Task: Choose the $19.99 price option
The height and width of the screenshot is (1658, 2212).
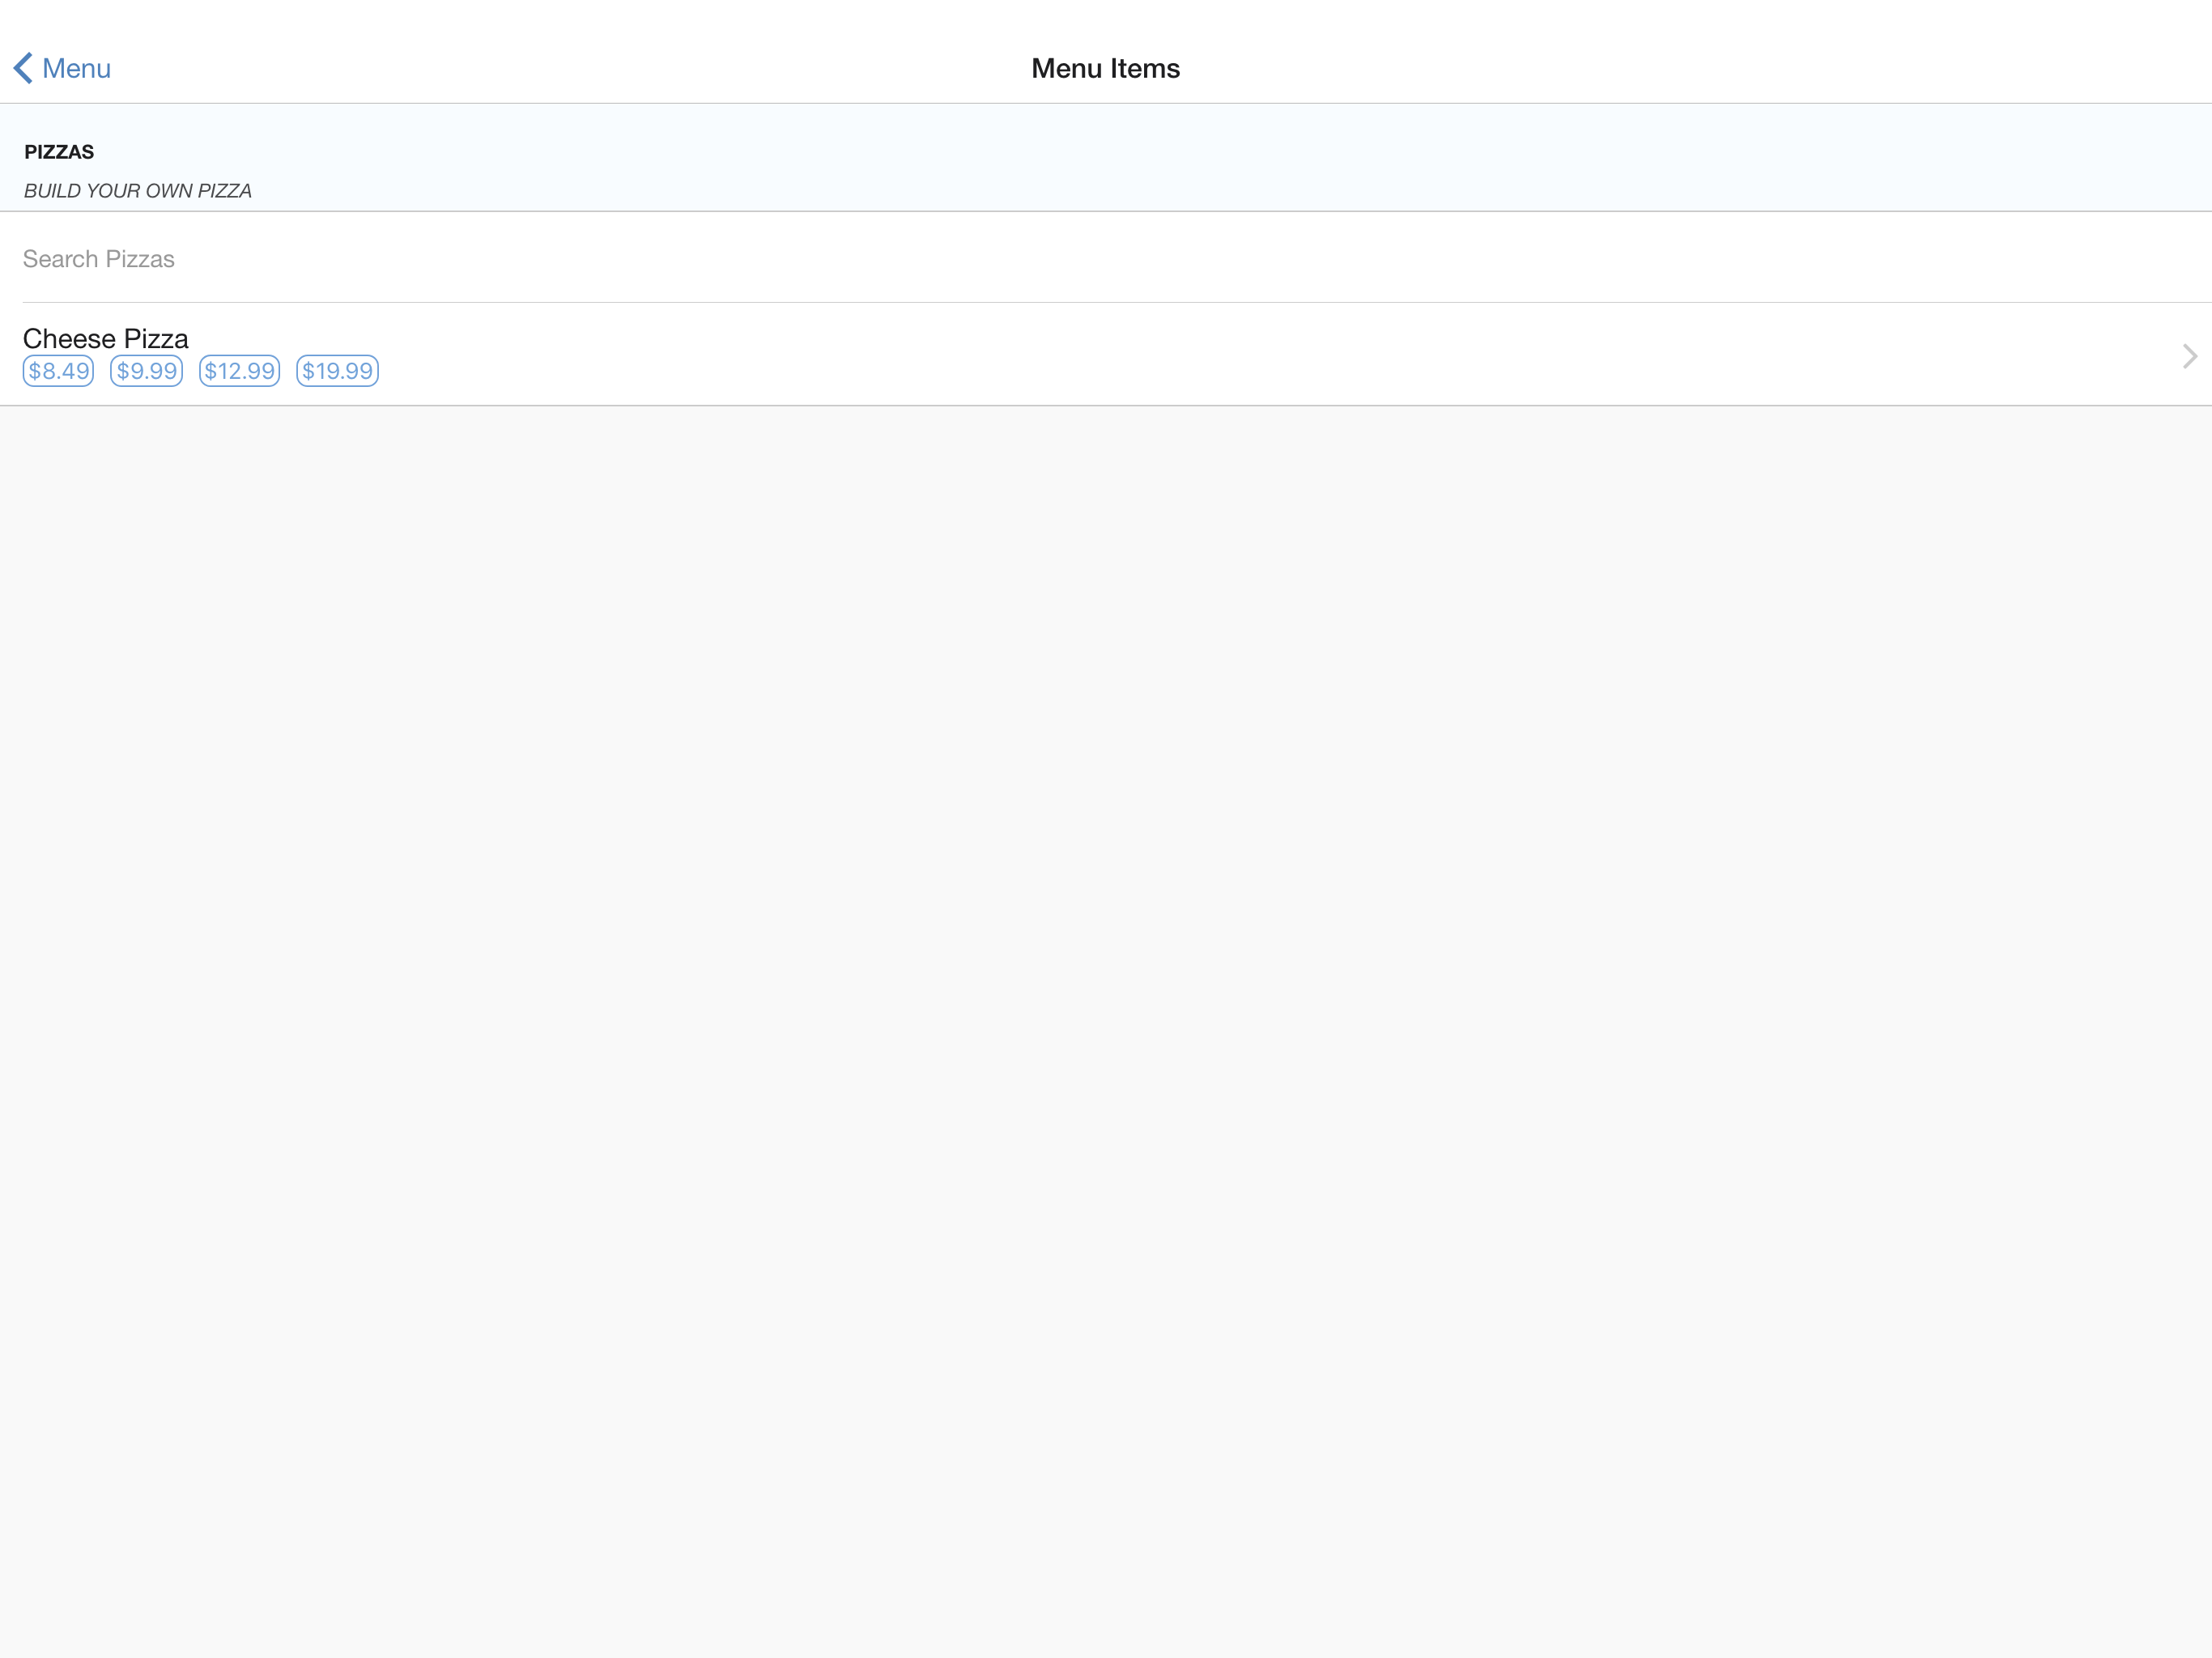Action: [337, 371]
